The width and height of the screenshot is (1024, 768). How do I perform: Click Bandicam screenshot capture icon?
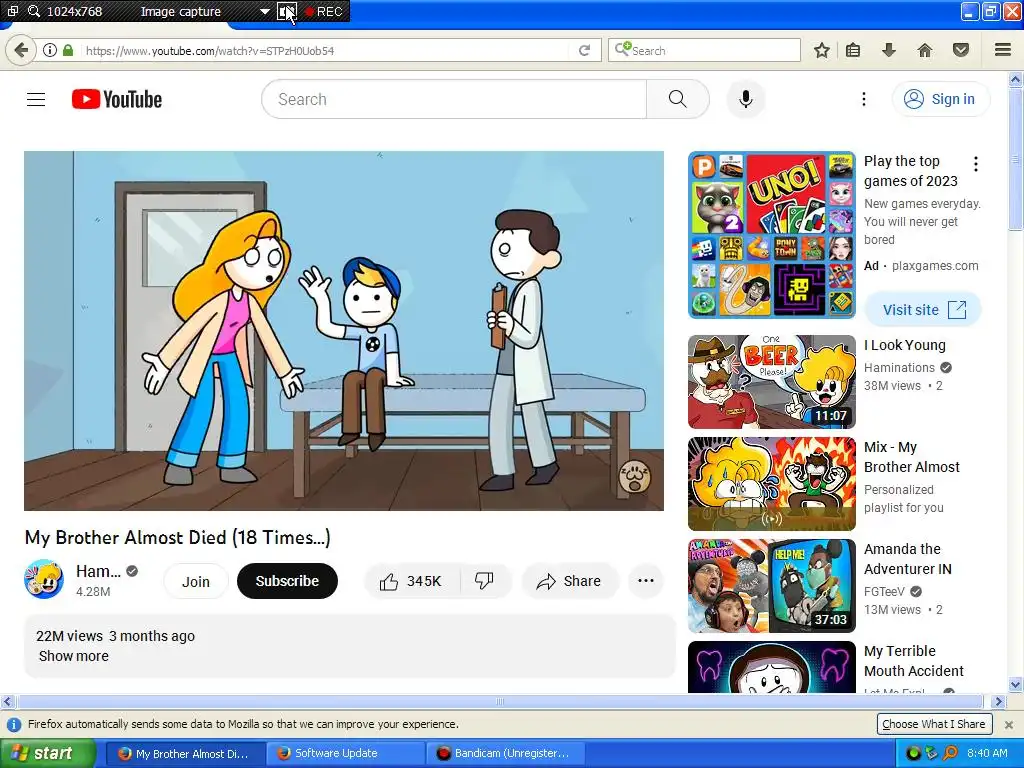[286, 11]
